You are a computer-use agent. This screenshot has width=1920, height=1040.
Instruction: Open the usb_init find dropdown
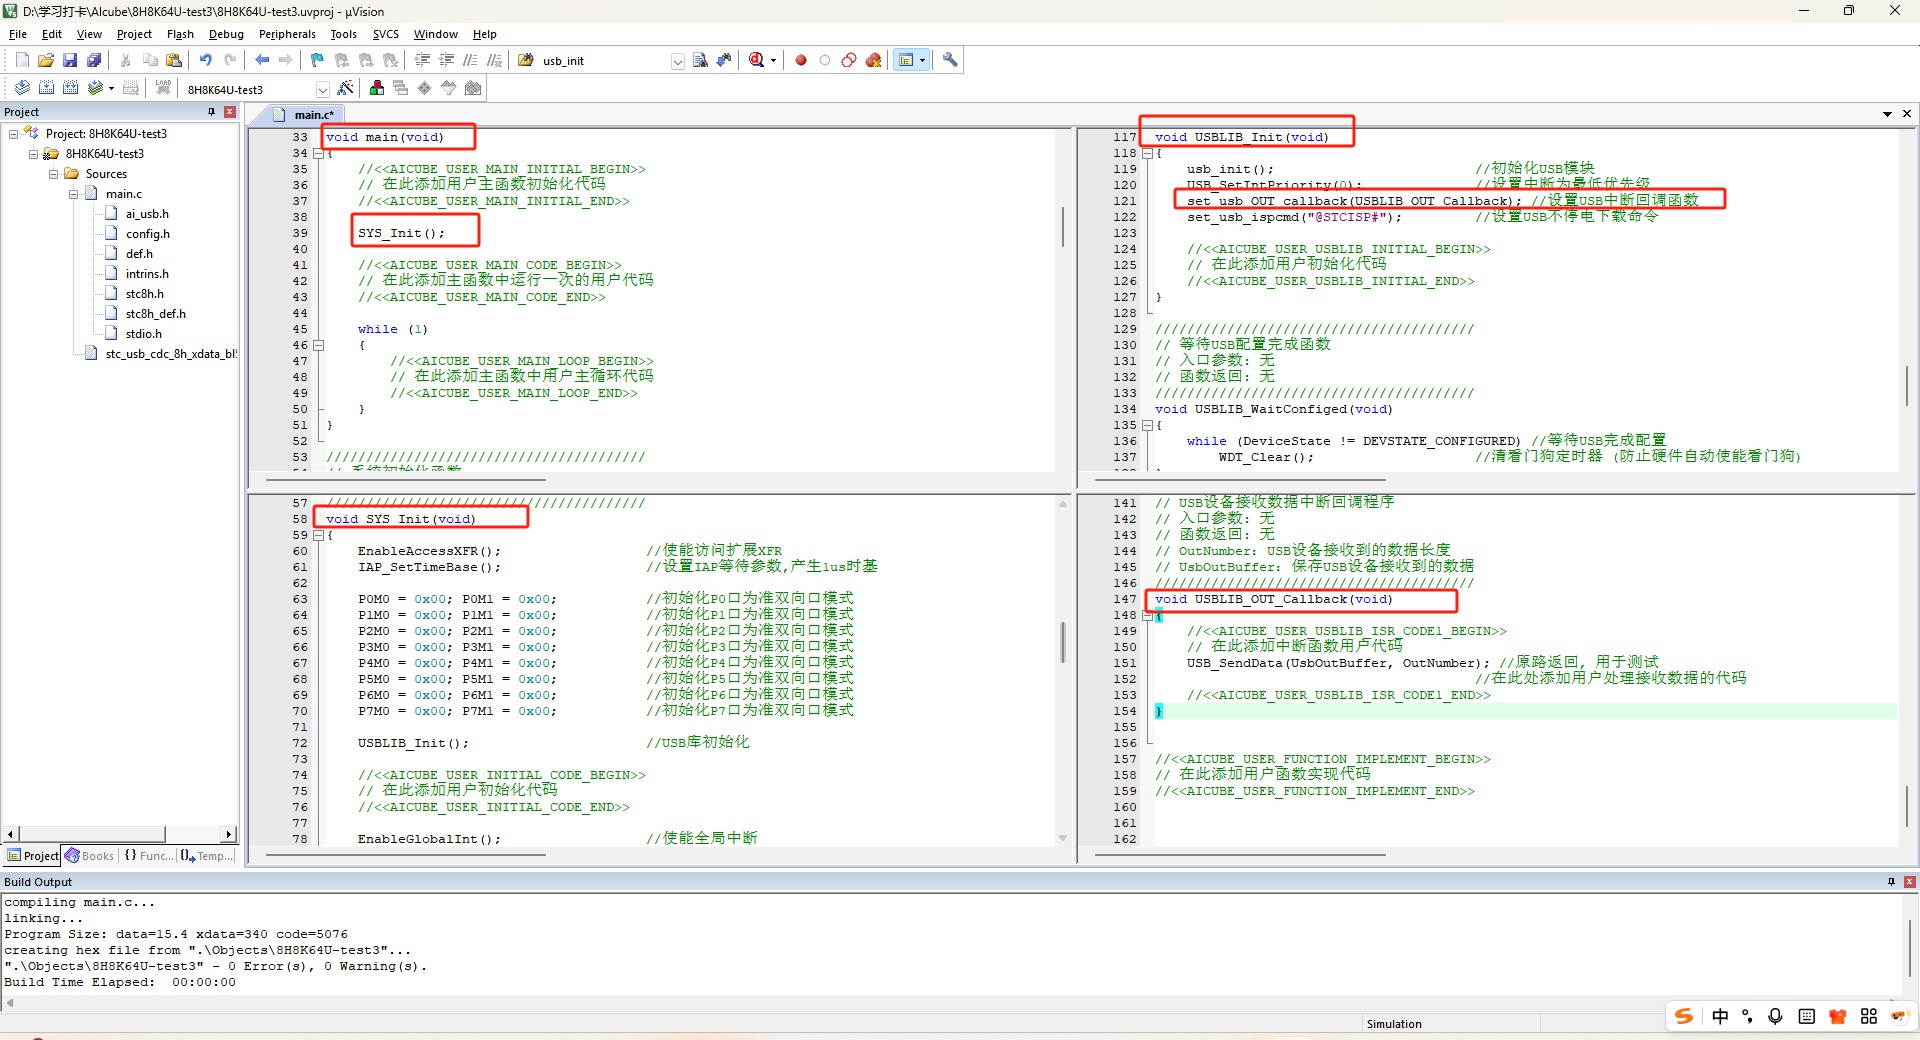coord(677,61)
